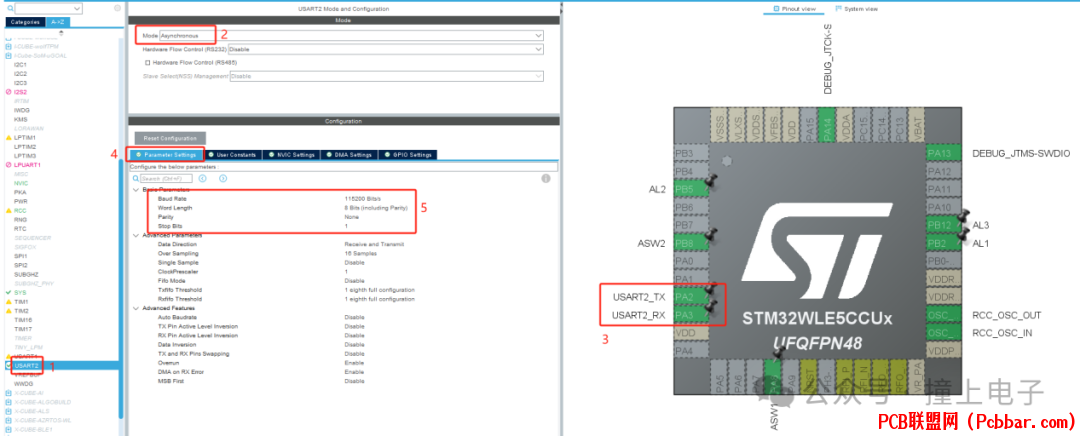Go to previous search result arrow
This screenshot has width=1080, height=436.
click(202, 178)
